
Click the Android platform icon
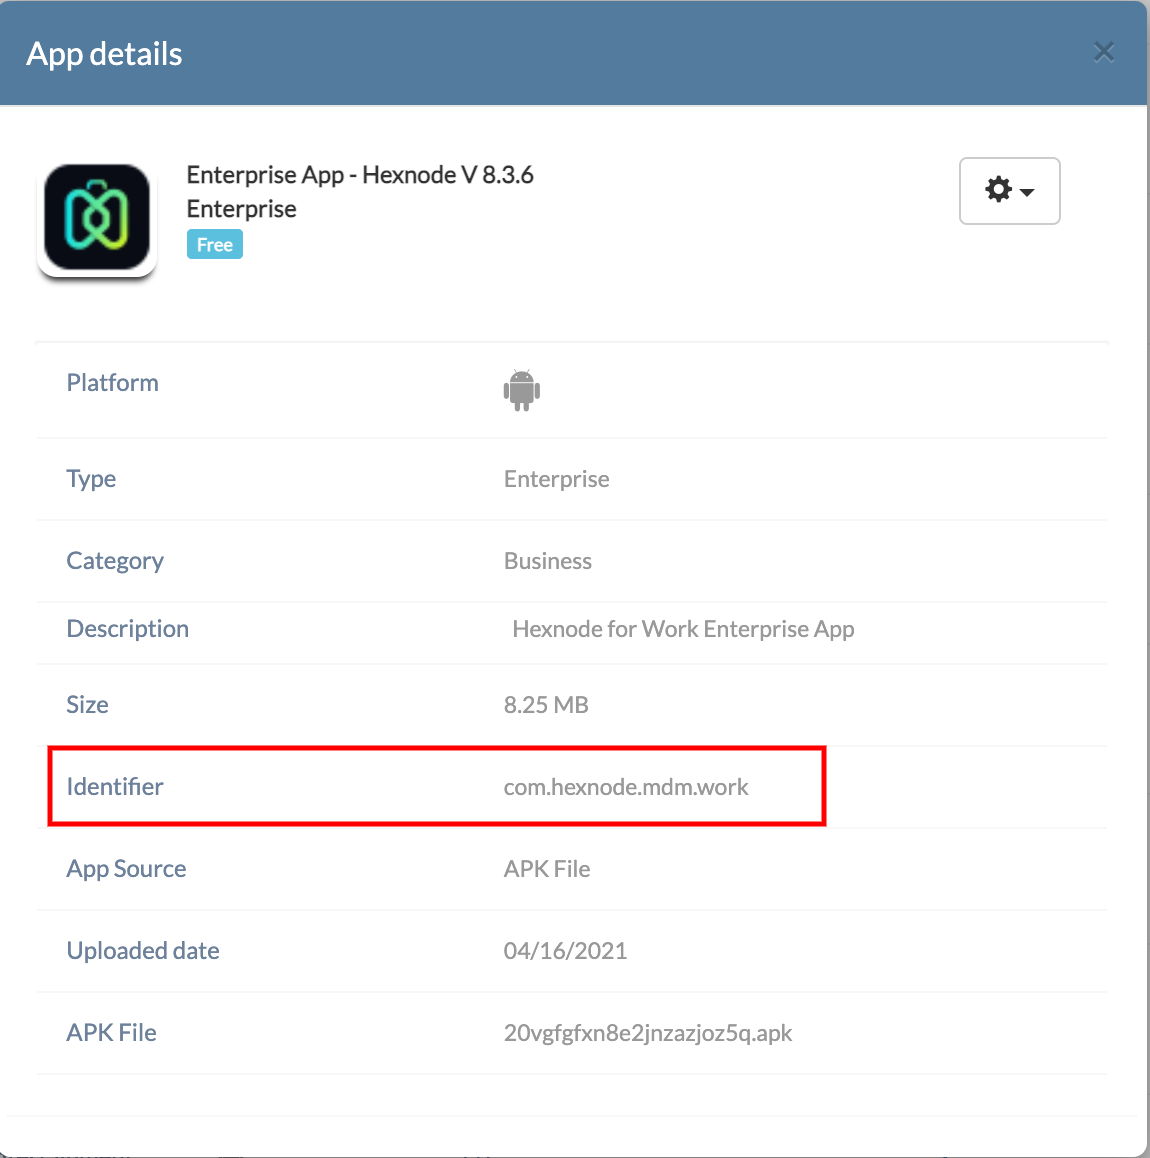[521, 390]
